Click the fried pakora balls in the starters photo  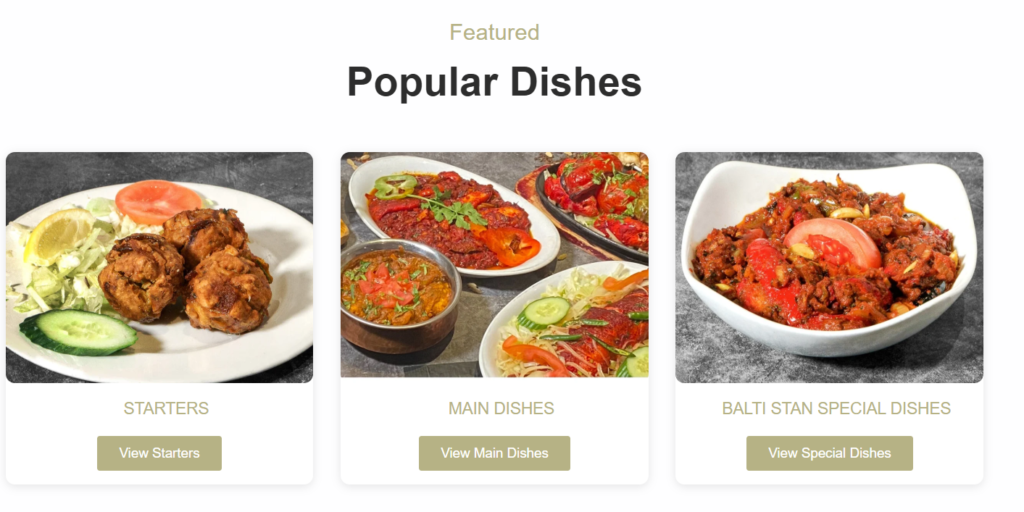pos(185,269)
